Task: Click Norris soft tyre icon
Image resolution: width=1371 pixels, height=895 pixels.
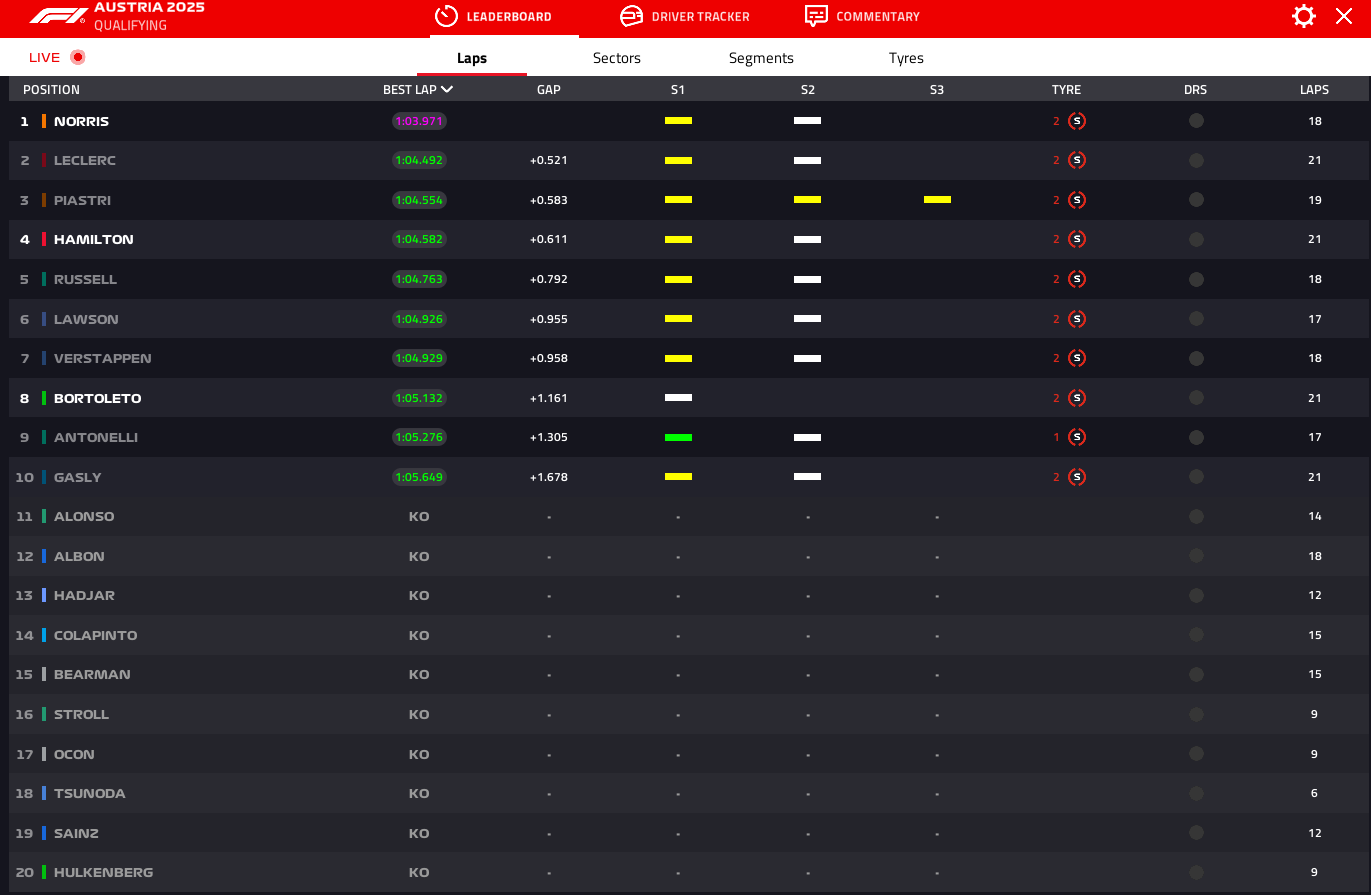Action: click(x=1077, y=121)
